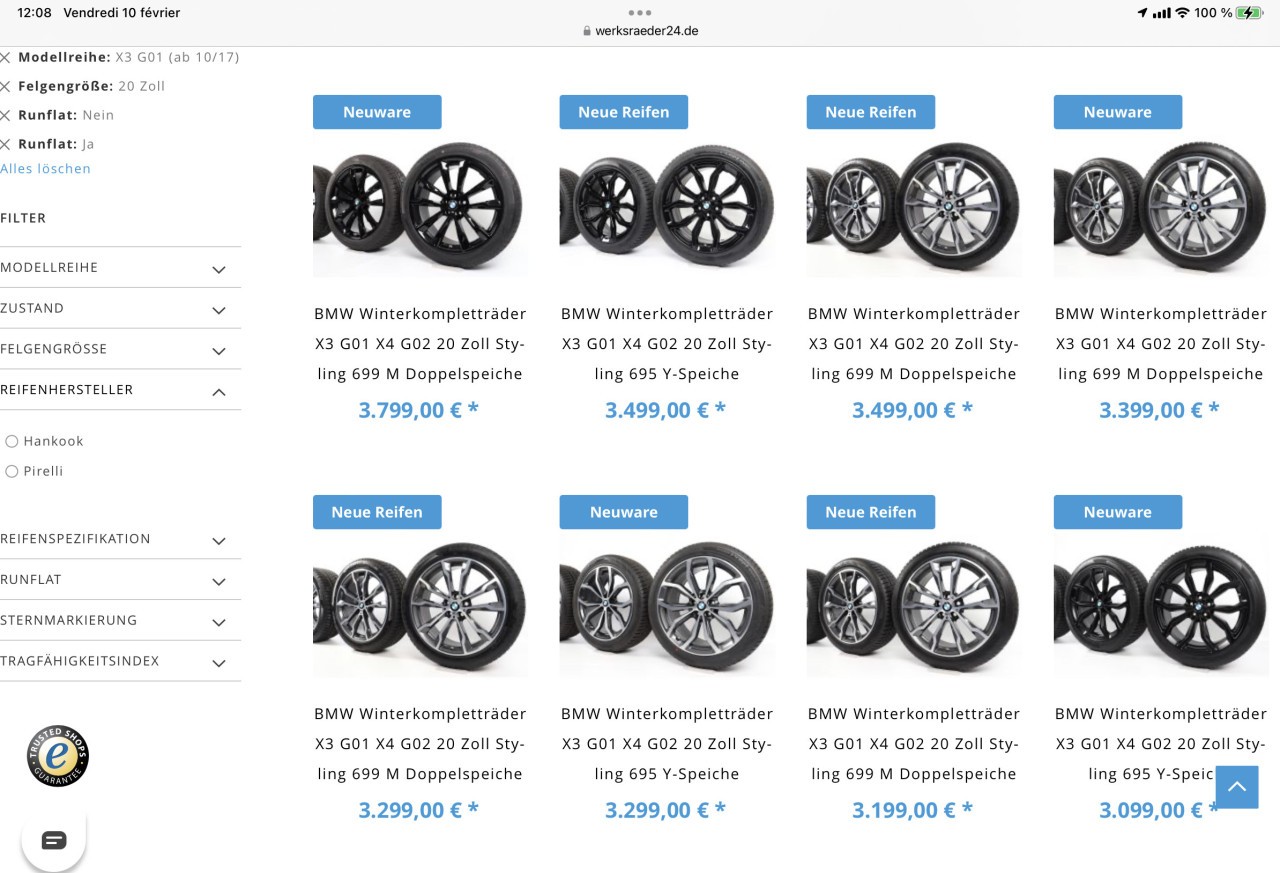Remove the Runflat Nein filter

coord(5,116)
